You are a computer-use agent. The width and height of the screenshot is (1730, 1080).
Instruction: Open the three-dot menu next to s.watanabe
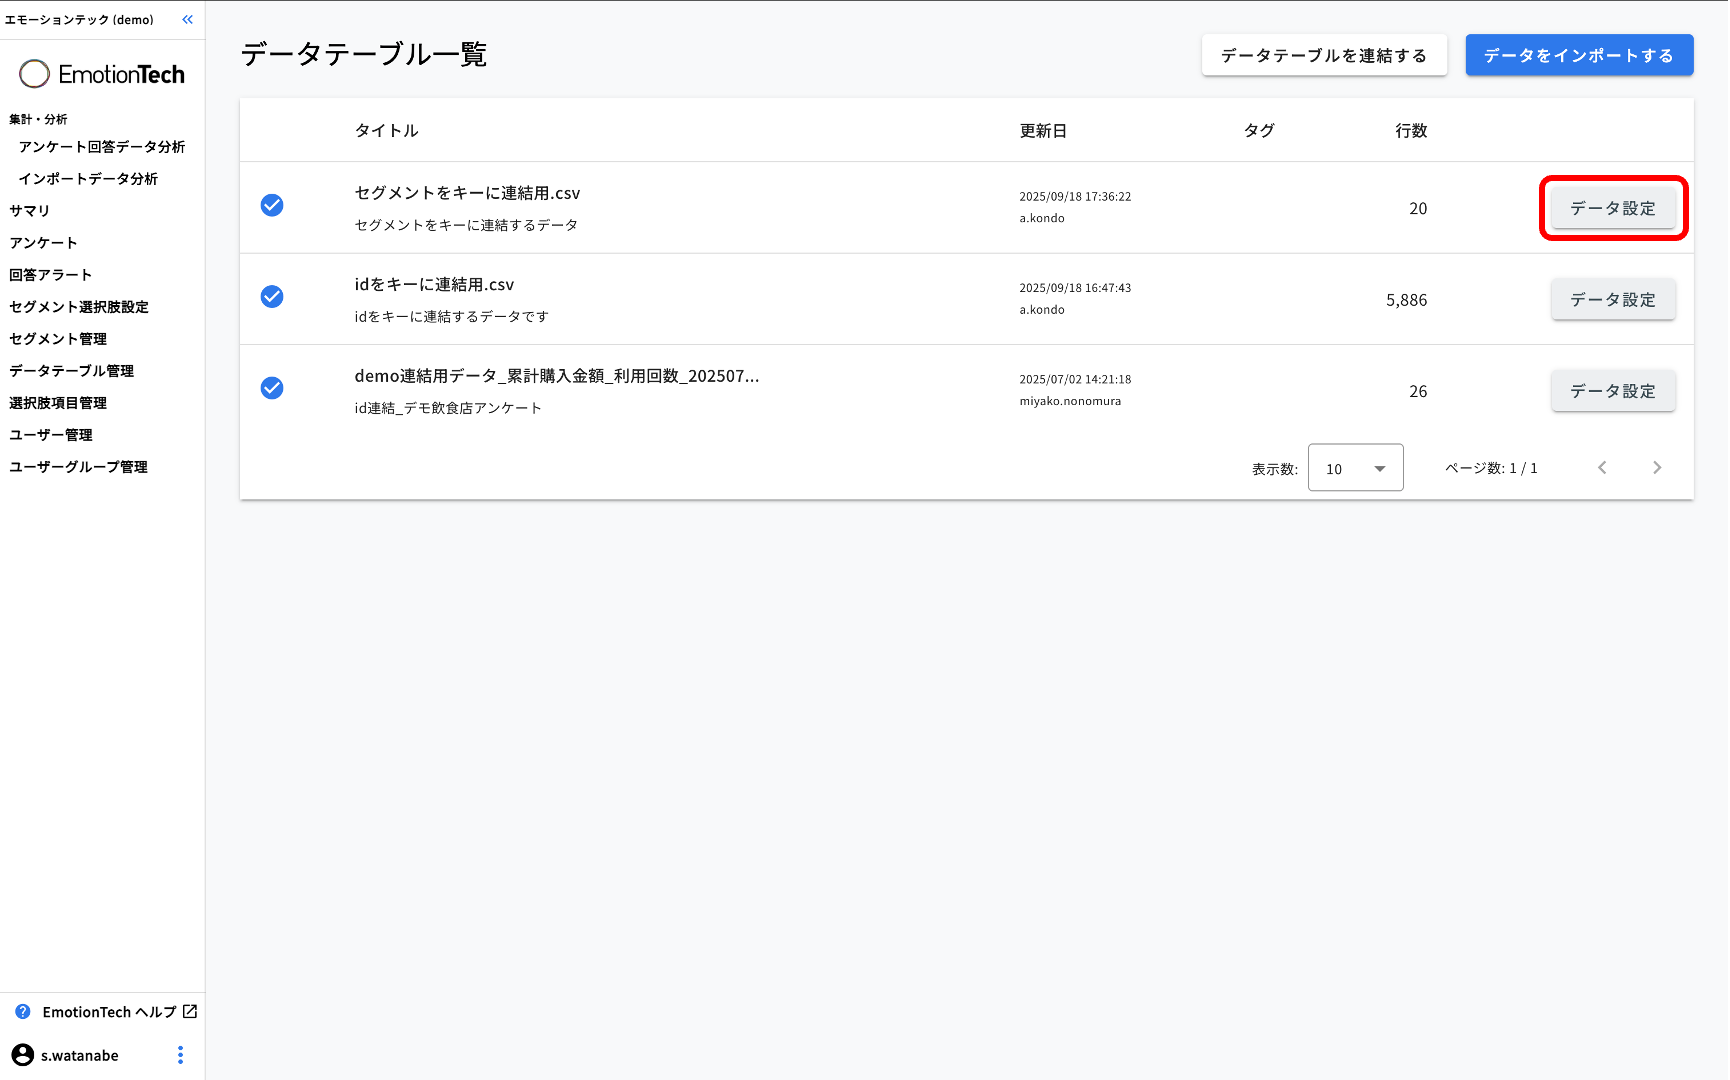tap(180, 1055)
